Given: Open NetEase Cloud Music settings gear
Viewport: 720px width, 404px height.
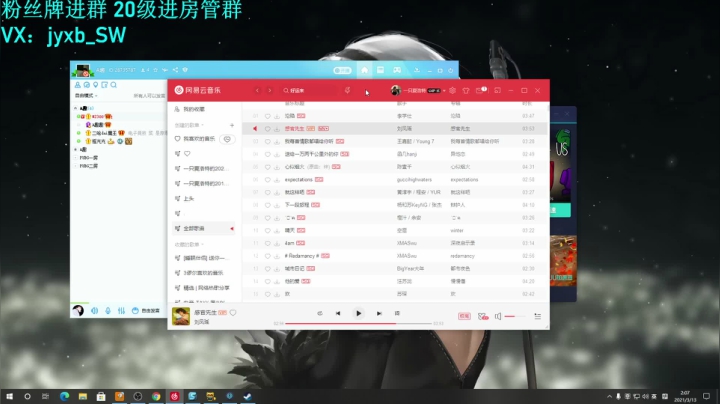Looking at the screenshot, I should click(x=453, y=90).
